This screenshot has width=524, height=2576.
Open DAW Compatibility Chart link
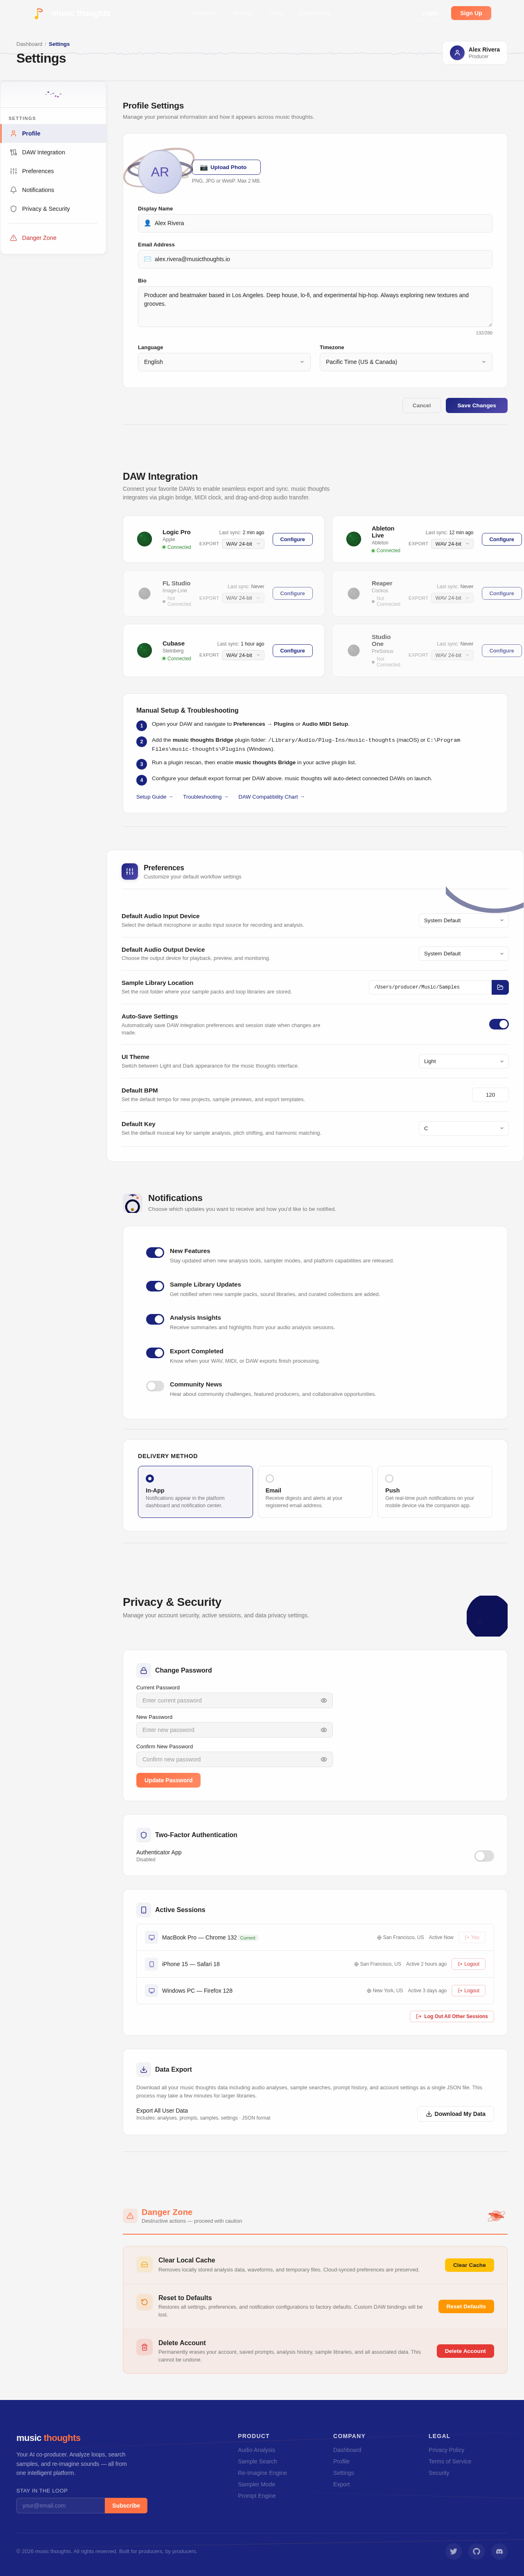271,797
